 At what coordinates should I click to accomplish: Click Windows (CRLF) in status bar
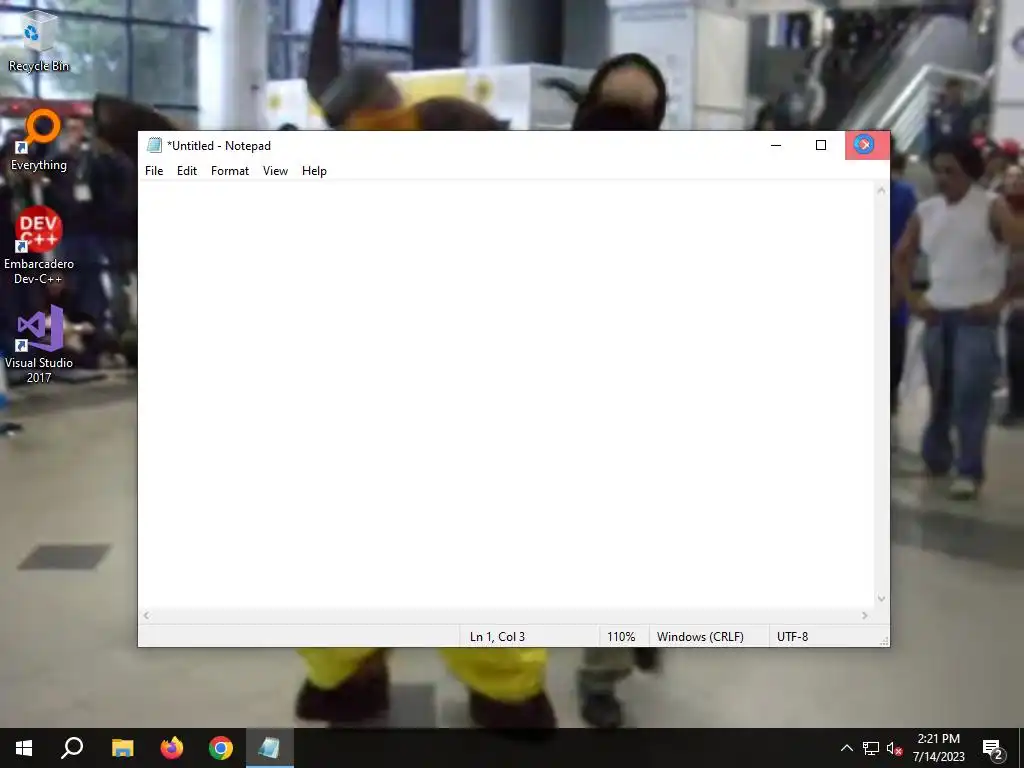(x=700, y=637)
